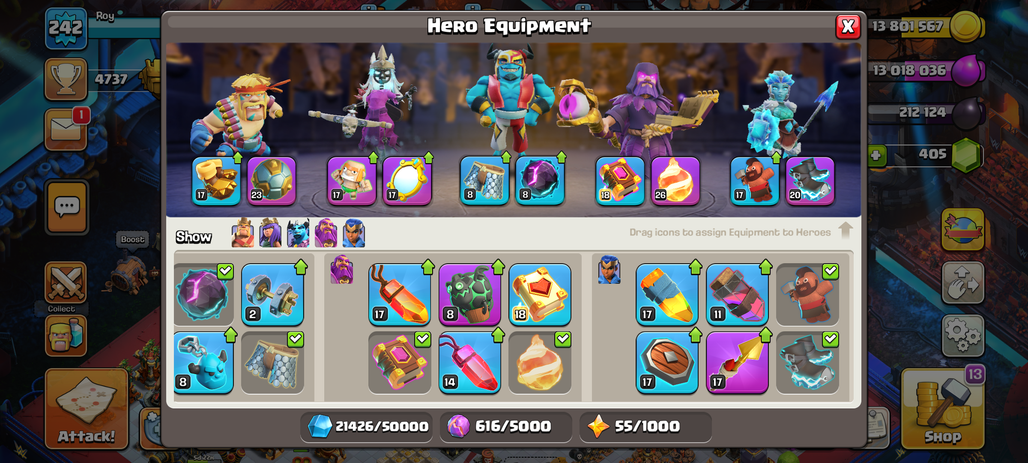The width and height of the screenshot is (1028, 463).
Task: Filter equipment by Grand Warden
Action: click(x=326, y=233)
